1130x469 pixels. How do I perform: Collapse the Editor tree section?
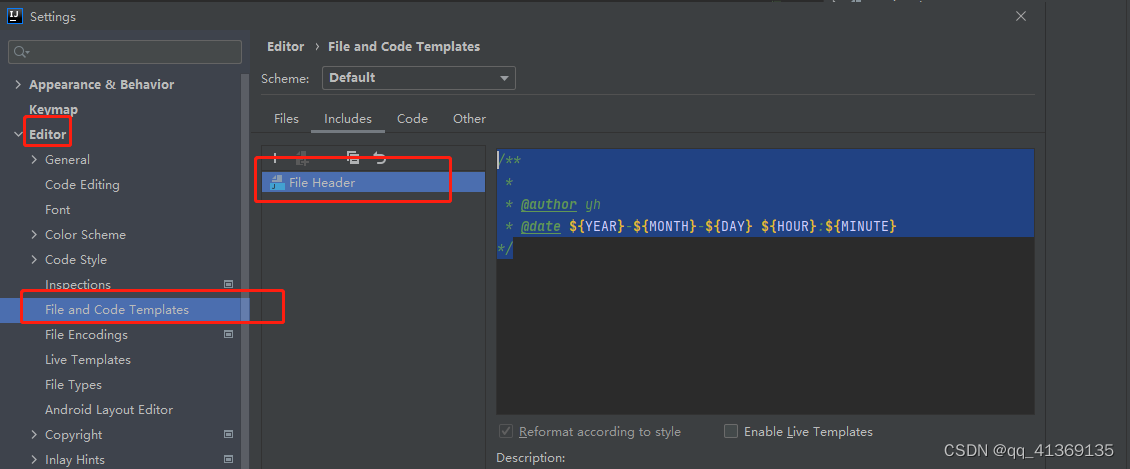[18, 135]
